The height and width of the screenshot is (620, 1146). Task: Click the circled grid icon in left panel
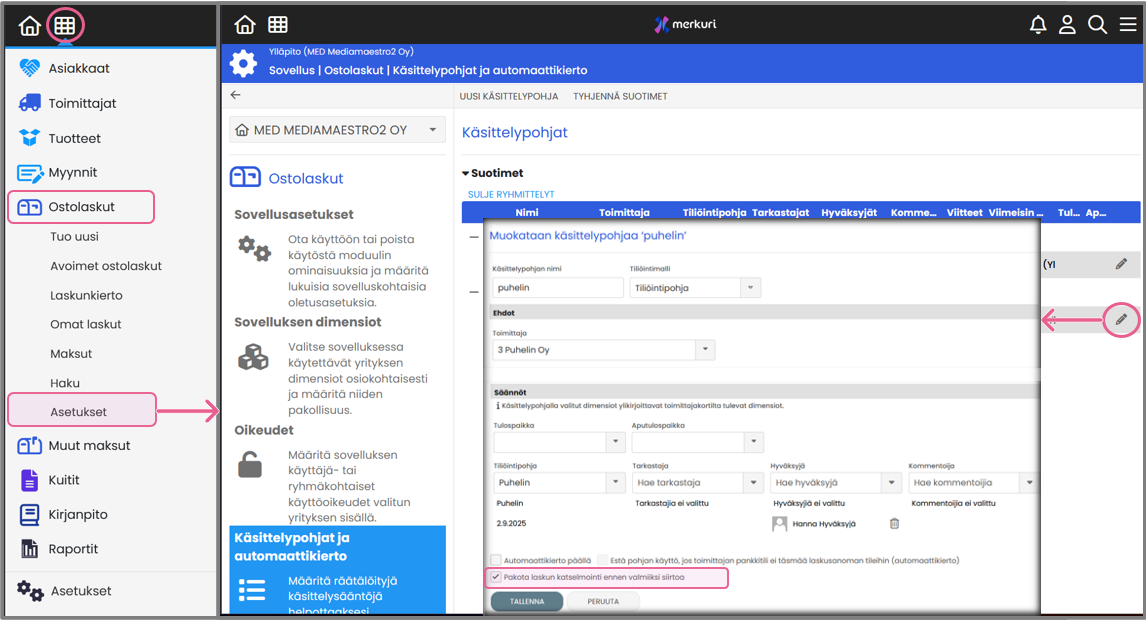[x=65, y=26]
